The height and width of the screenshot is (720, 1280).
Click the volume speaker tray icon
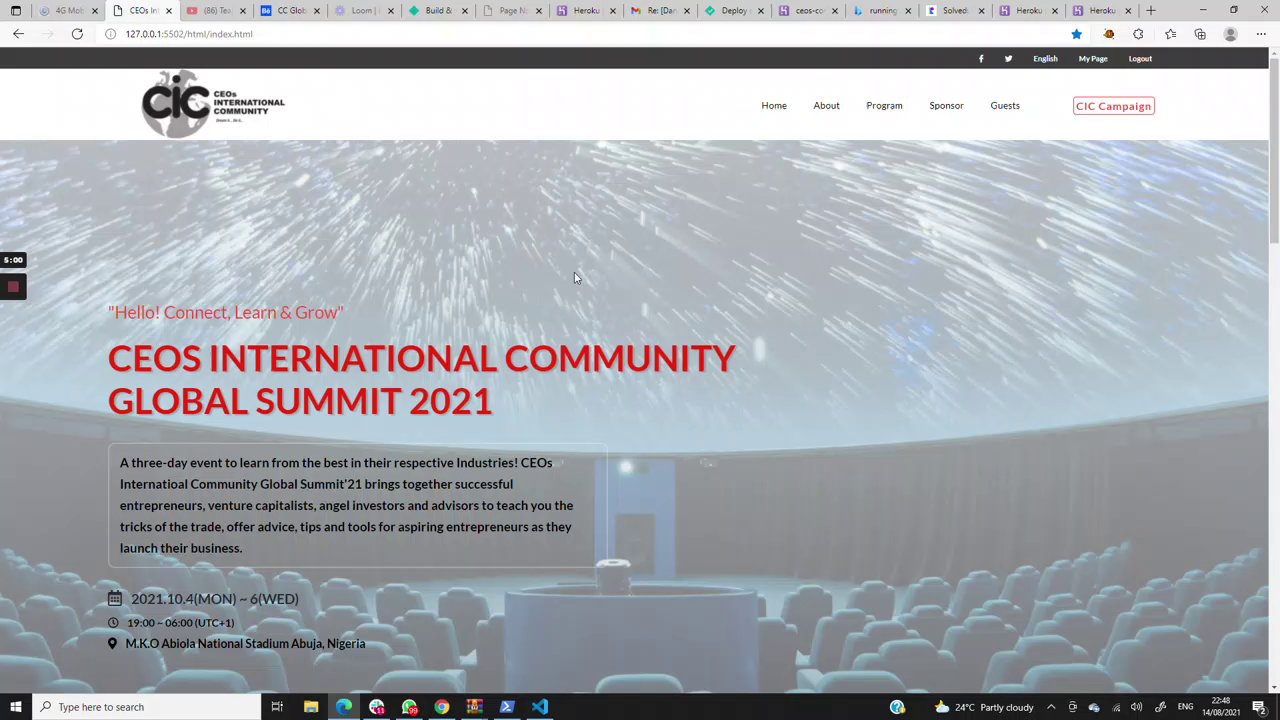(x=1138, y=707)
